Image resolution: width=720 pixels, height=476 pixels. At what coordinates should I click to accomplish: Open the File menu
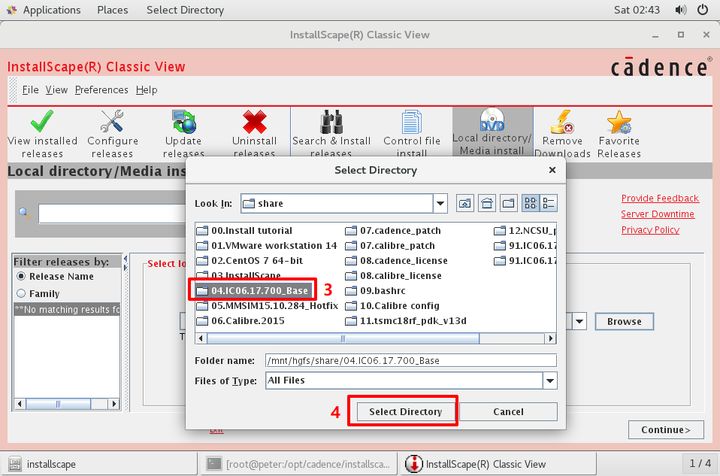(30, 90)
